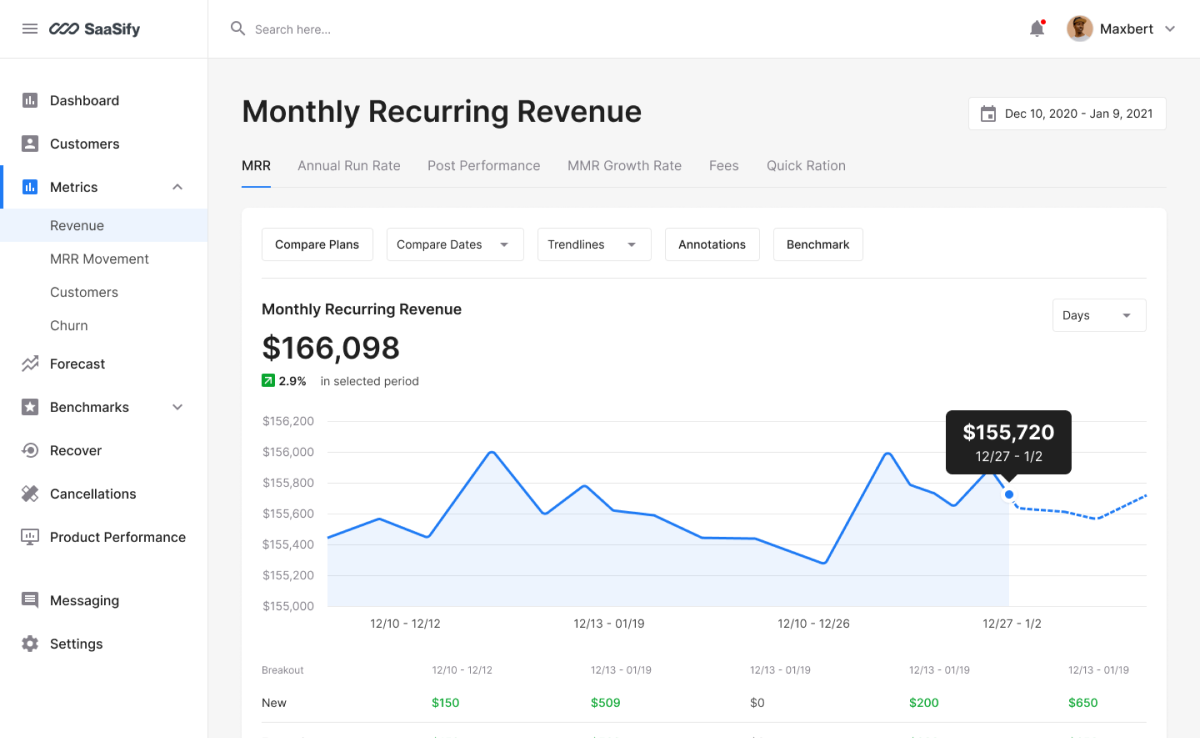Click the Compare Plans button
This screenshot has height=738, width=1200.
pos(317,245)
